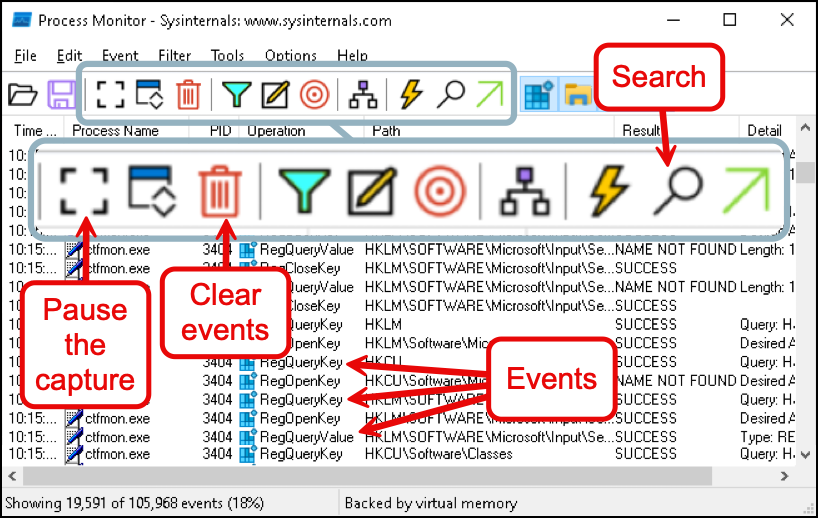The width and height of the screenshot is (818, 518).
Task: Open the Event menu
Action: [120, 55]
